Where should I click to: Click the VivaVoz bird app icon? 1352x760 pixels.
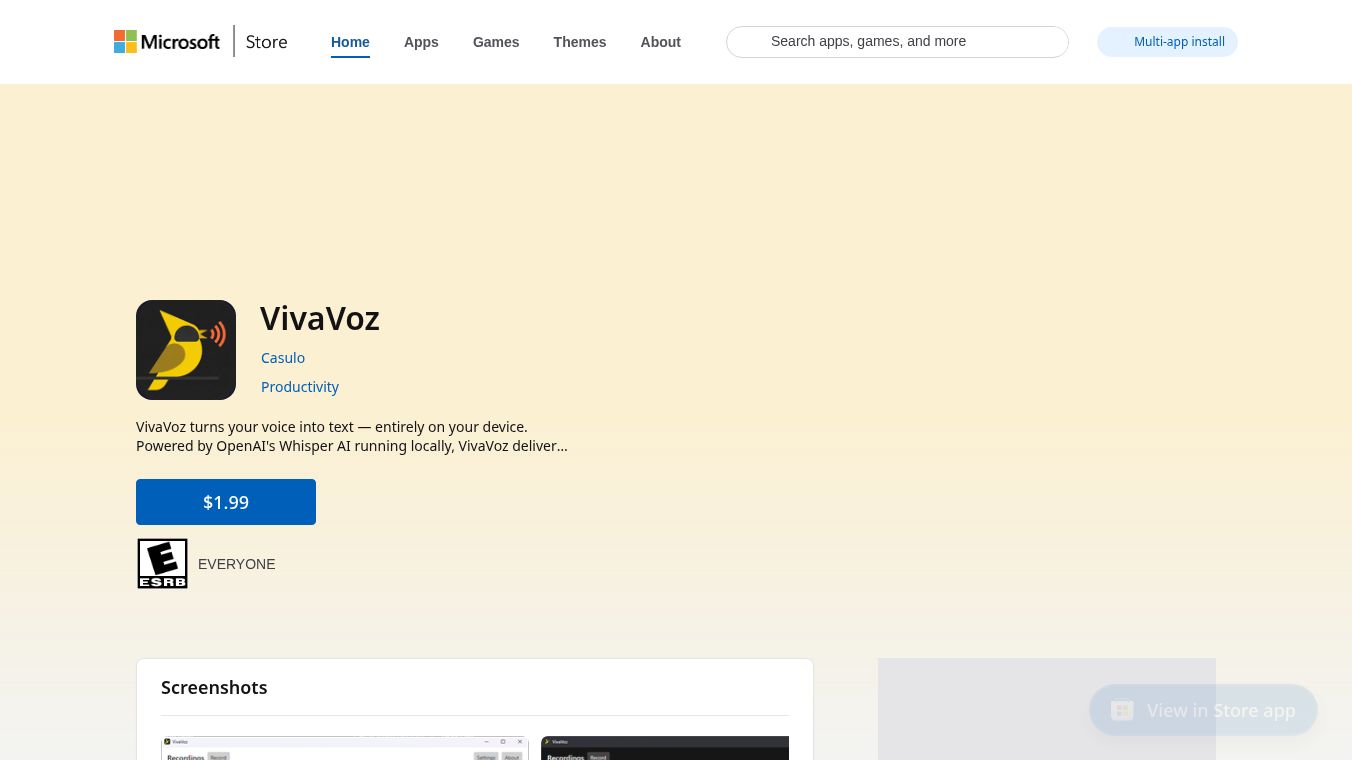186,350
